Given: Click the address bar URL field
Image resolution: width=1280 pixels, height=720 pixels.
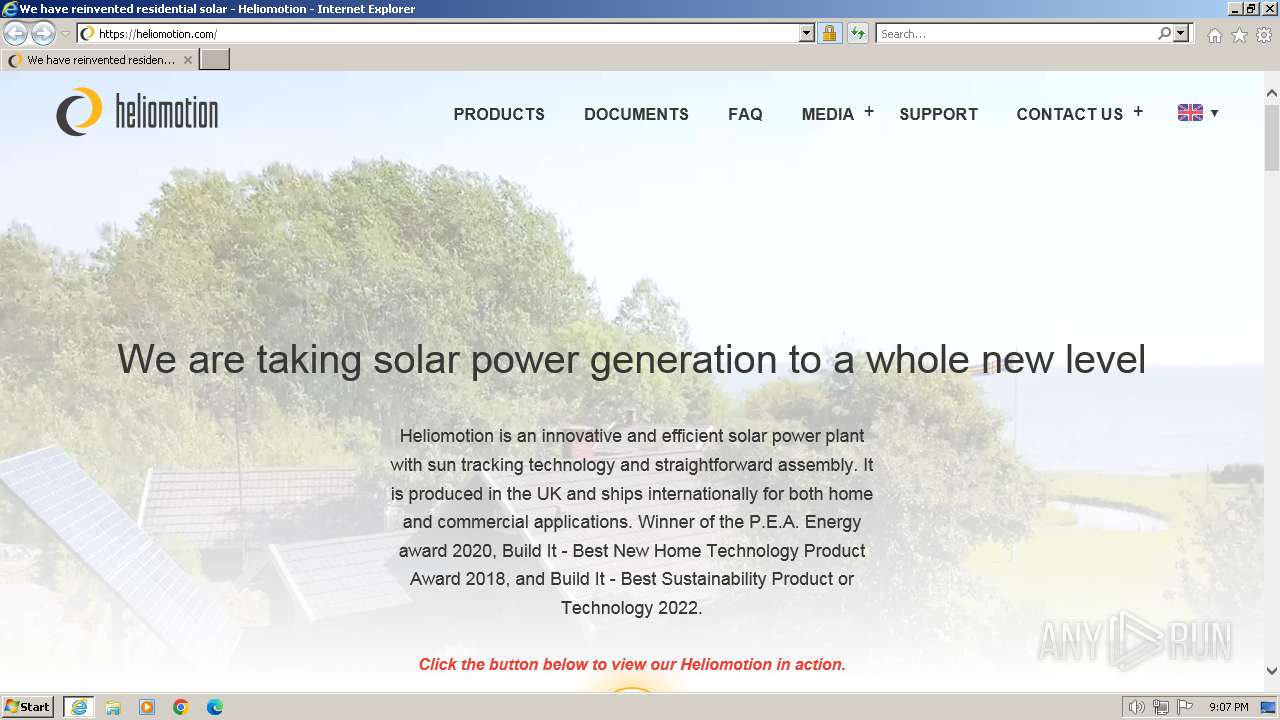Looking at the screenshot, I should point(447,34).
